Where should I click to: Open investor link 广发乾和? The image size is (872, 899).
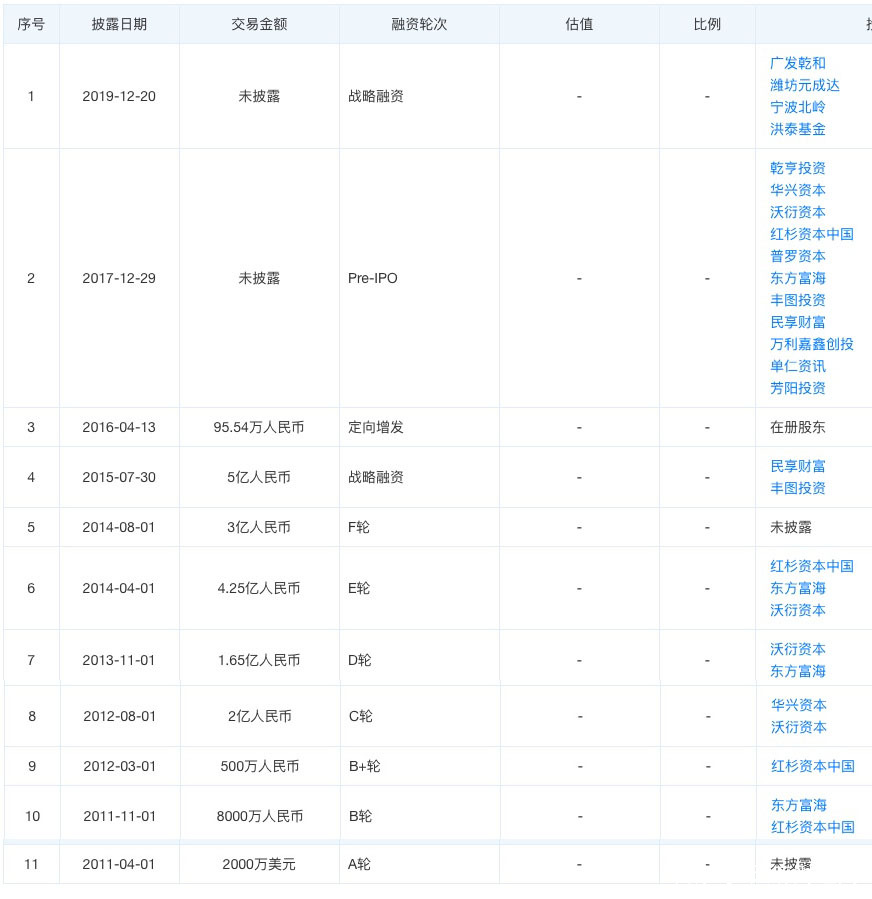pos(797,63)
